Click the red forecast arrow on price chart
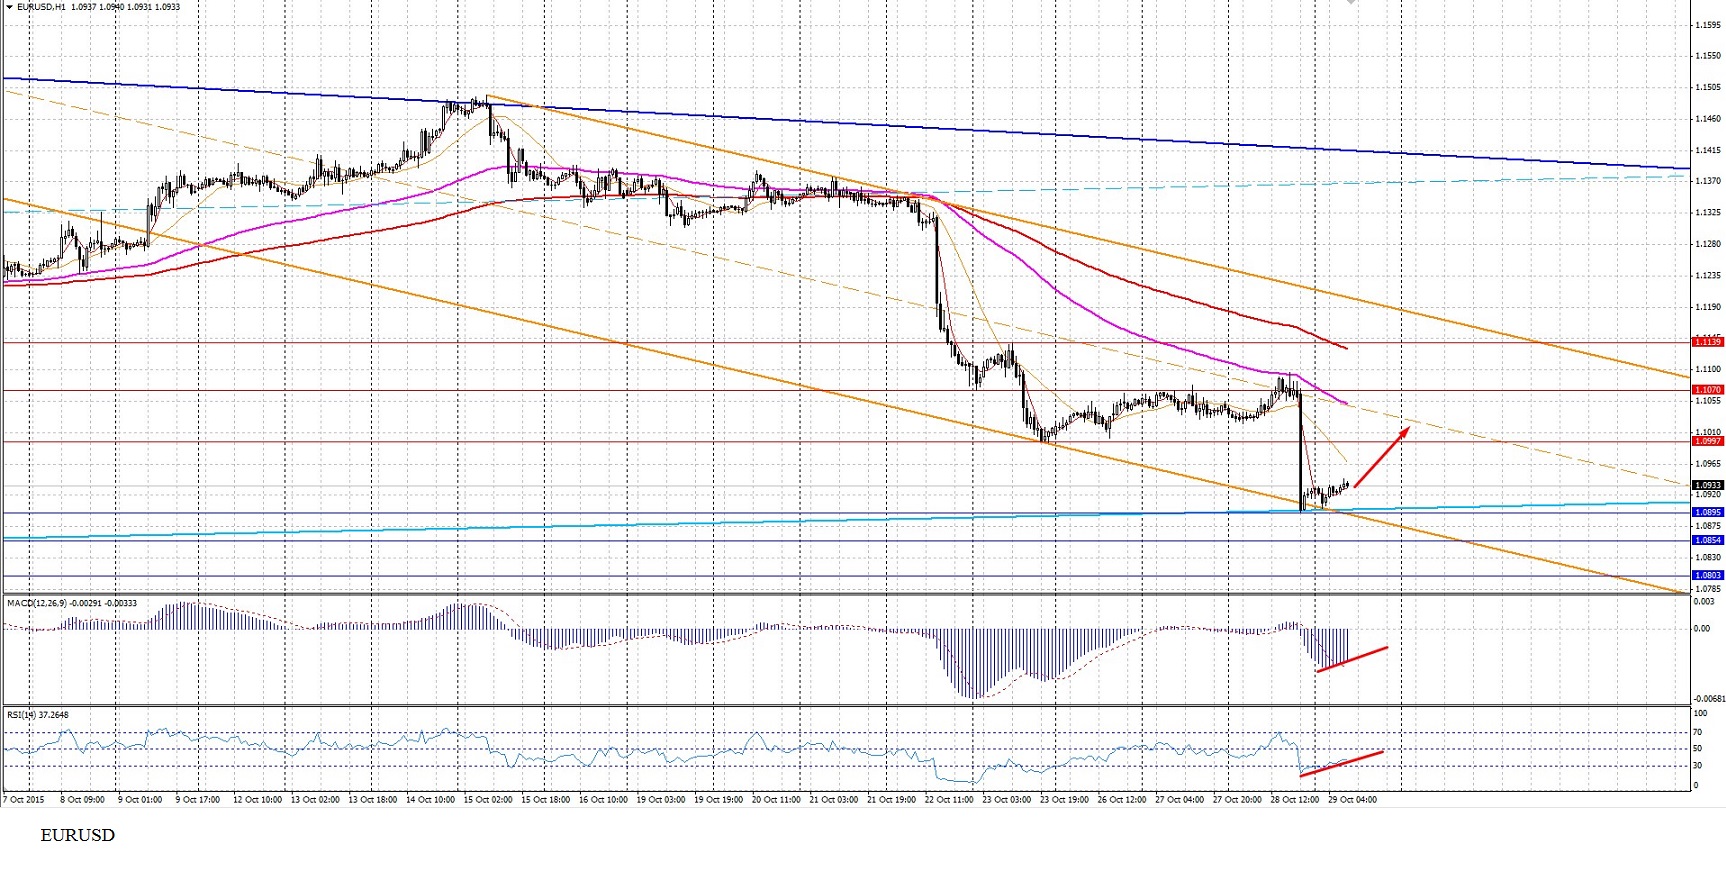 [1382, 457]
